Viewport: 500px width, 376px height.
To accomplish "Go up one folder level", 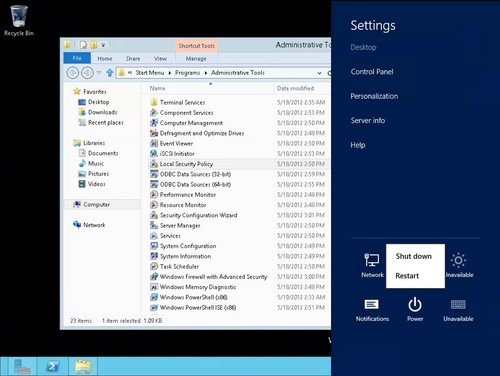I will pos(110,73).
